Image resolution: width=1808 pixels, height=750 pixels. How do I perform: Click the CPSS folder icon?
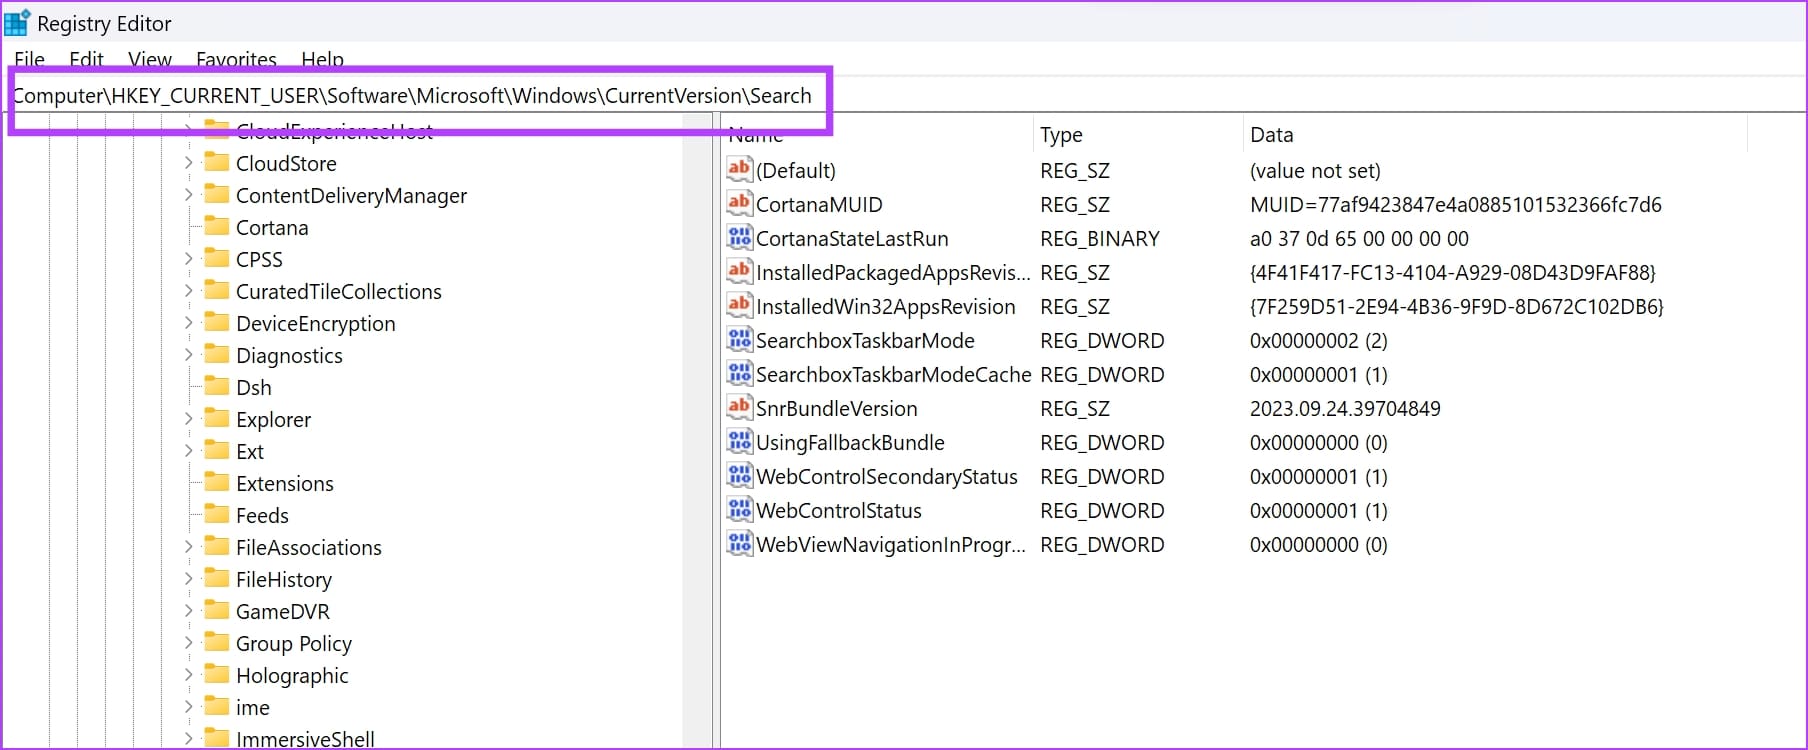pyautogui.click(x=216, y=258)
